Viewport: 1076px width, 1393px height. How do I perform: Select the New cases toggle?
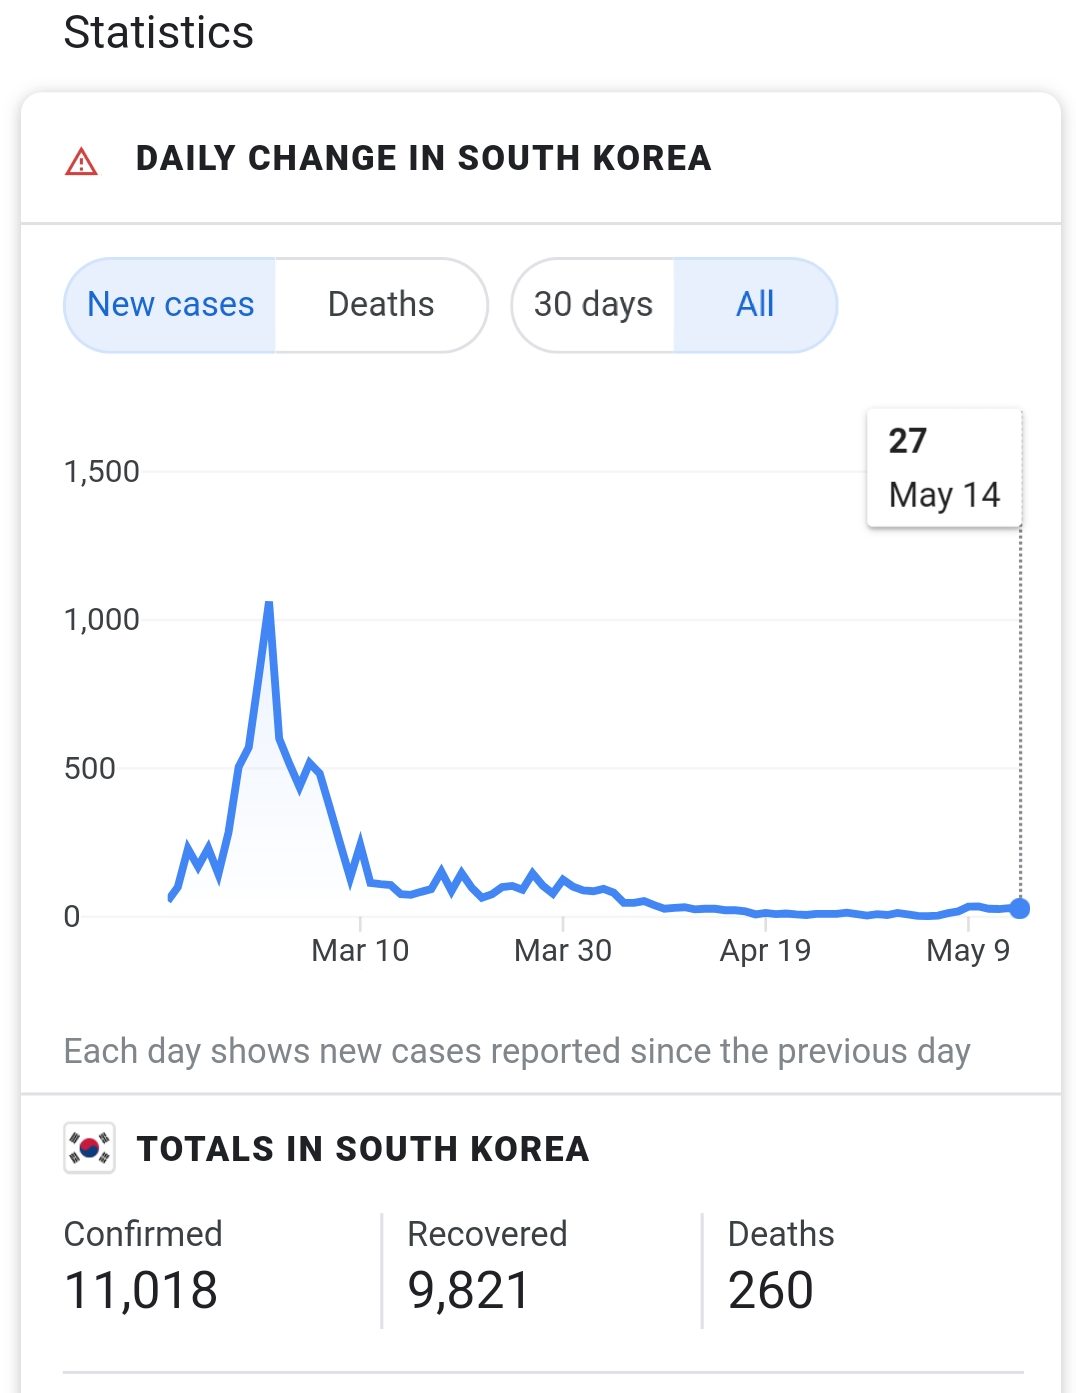point(171,305)
